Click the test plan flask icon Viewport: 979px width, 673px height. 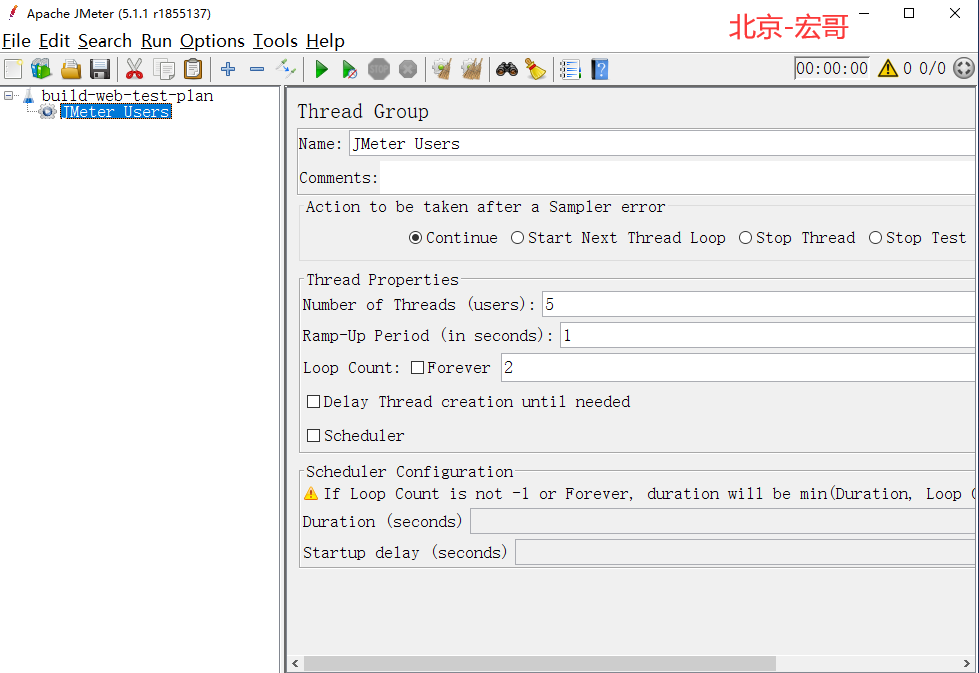pyautogui.click(x=29, y=96)
